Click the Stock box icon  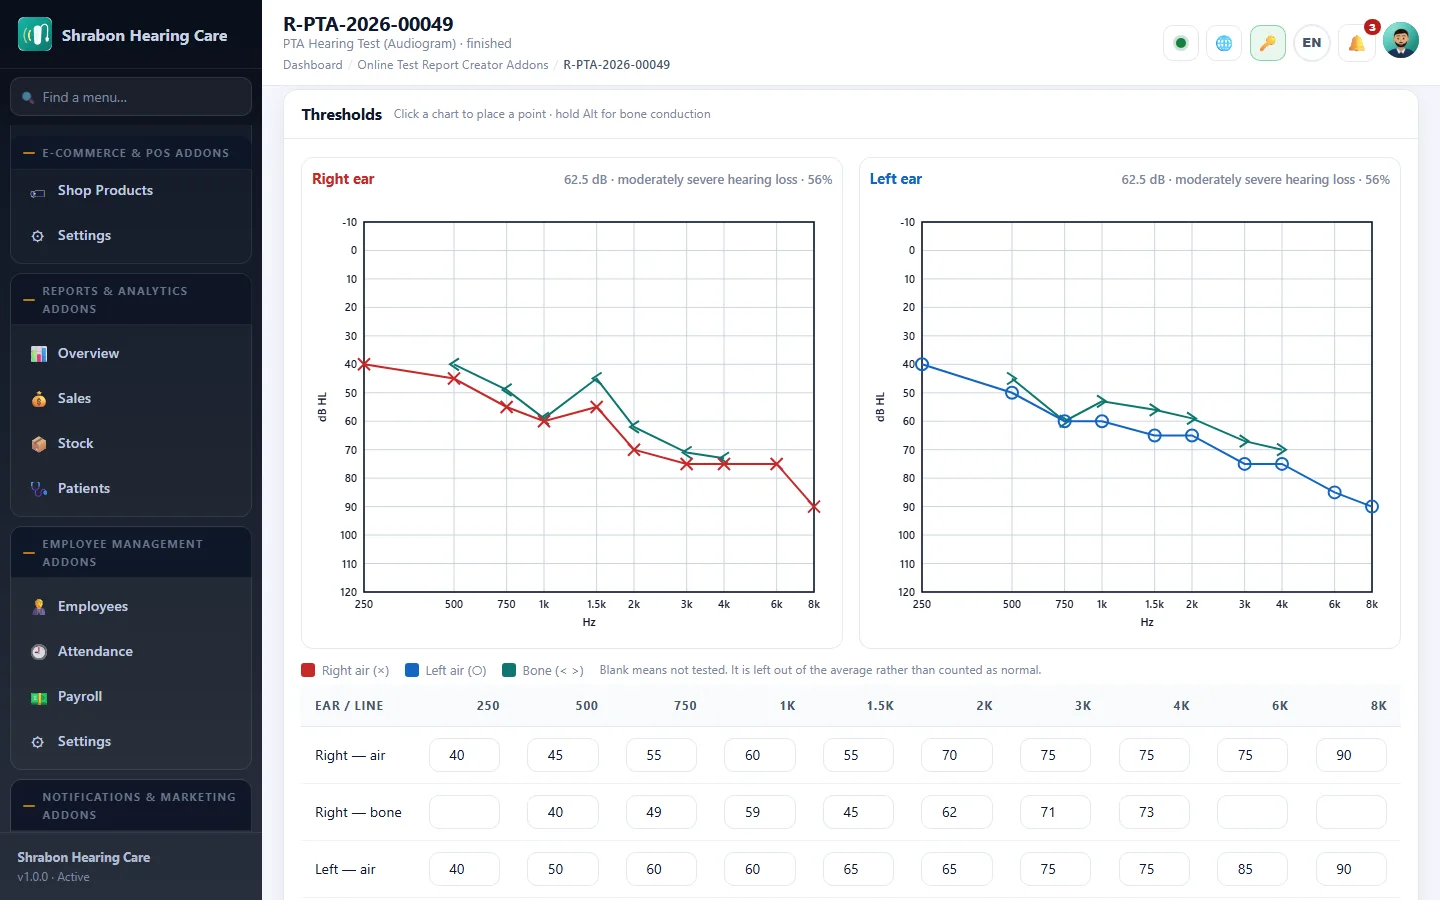tap(39, 444)
